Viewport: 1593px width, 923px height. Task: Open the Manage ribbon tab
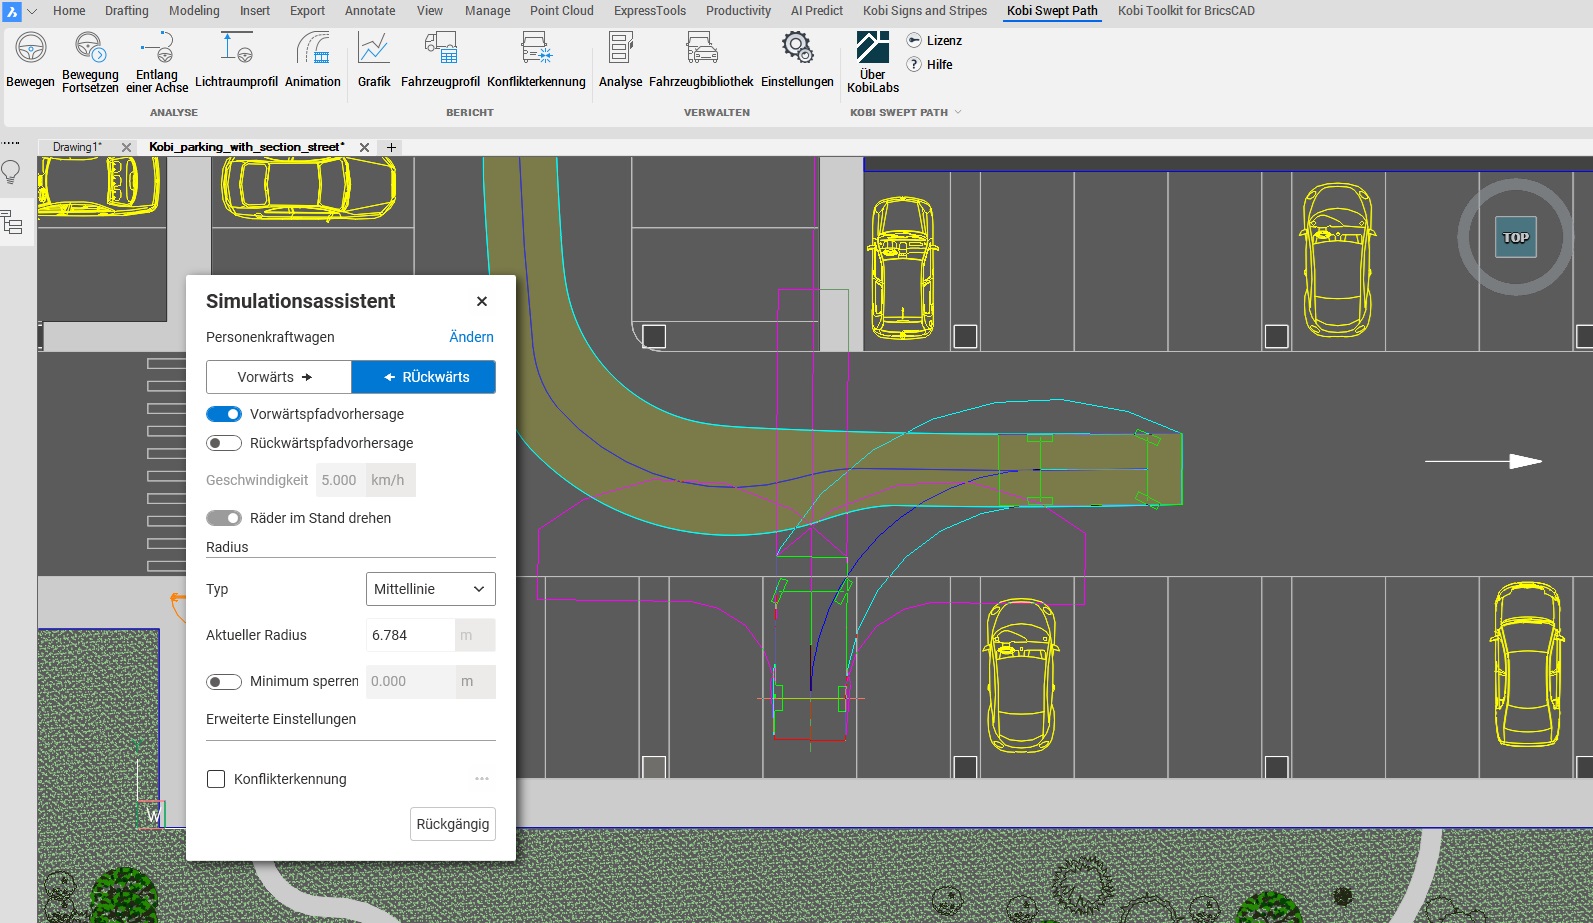click(x=487, y=11)
